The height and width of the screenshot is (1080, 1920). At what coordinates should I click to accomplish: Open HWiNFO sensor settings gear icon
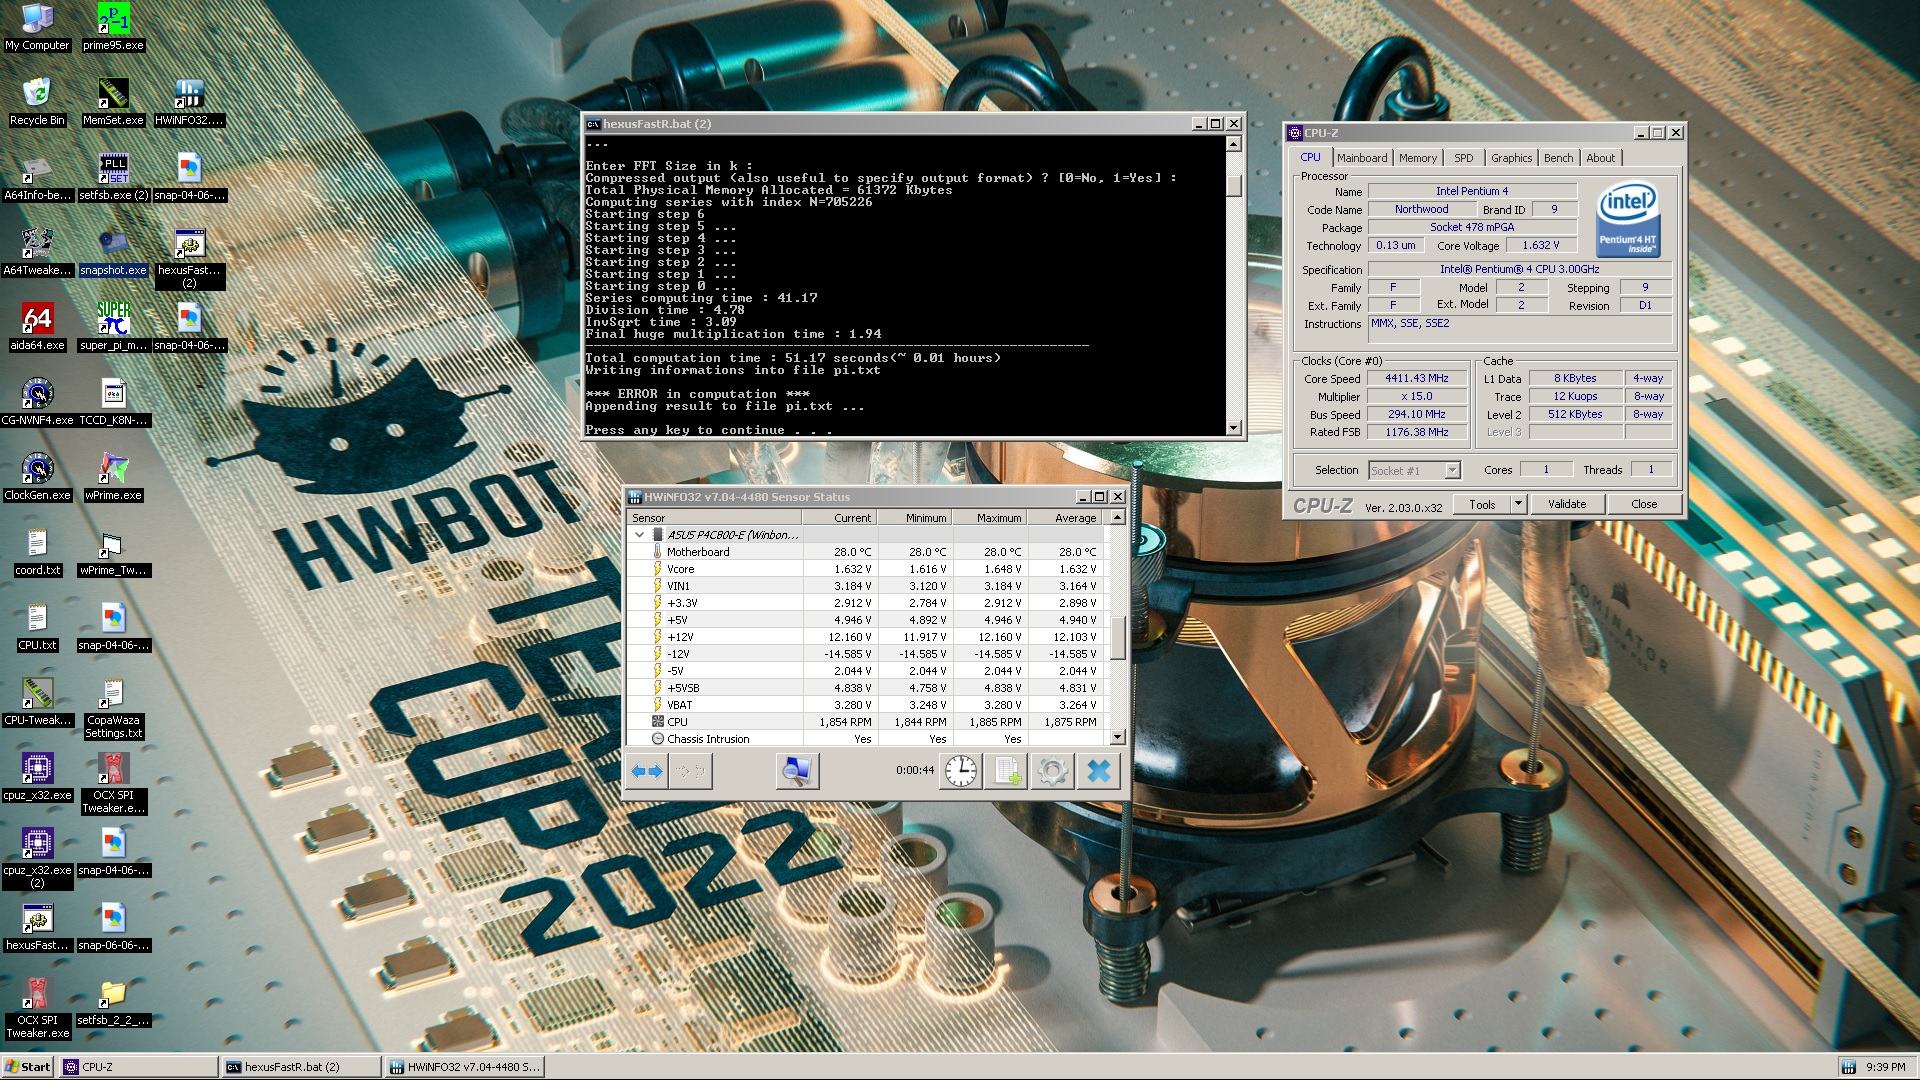click(1052, 771)
